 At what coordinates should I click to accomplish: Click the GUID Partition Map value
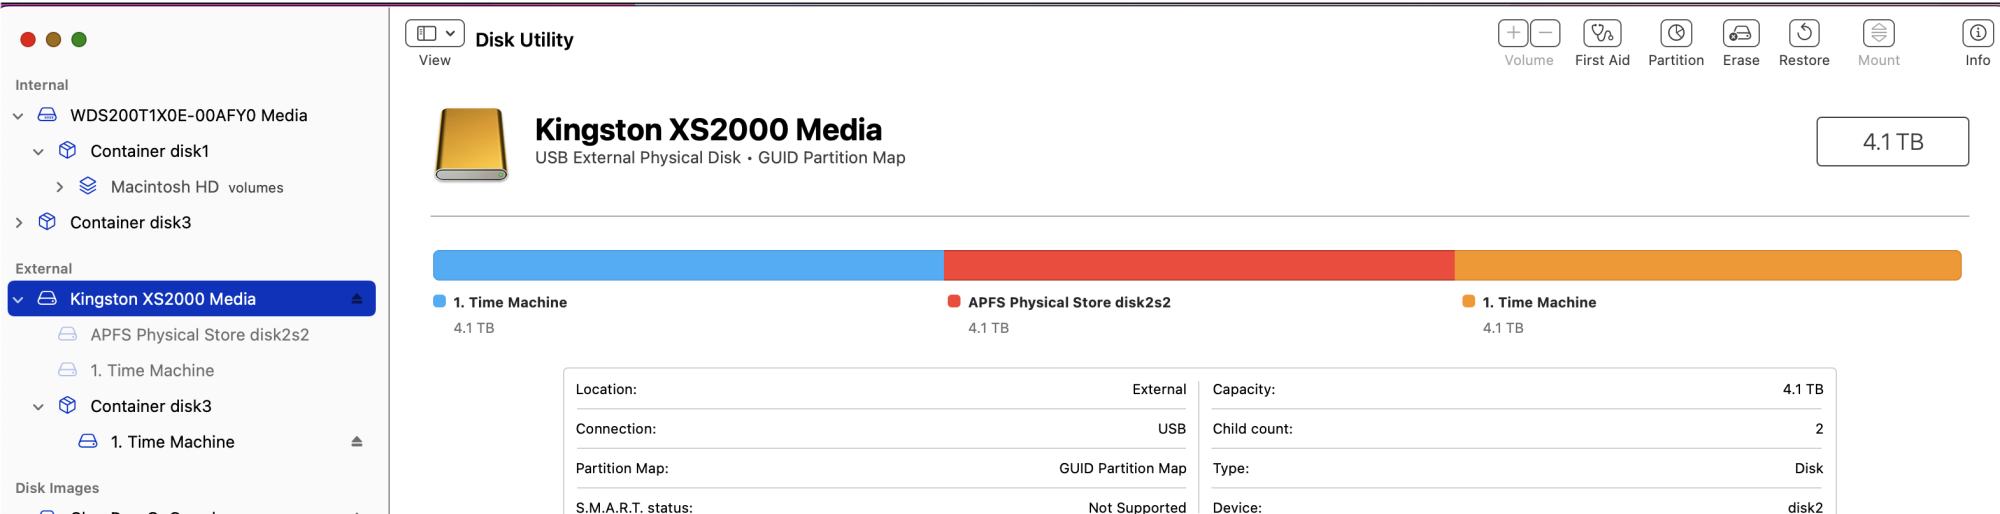click(x=1123, y=468)
